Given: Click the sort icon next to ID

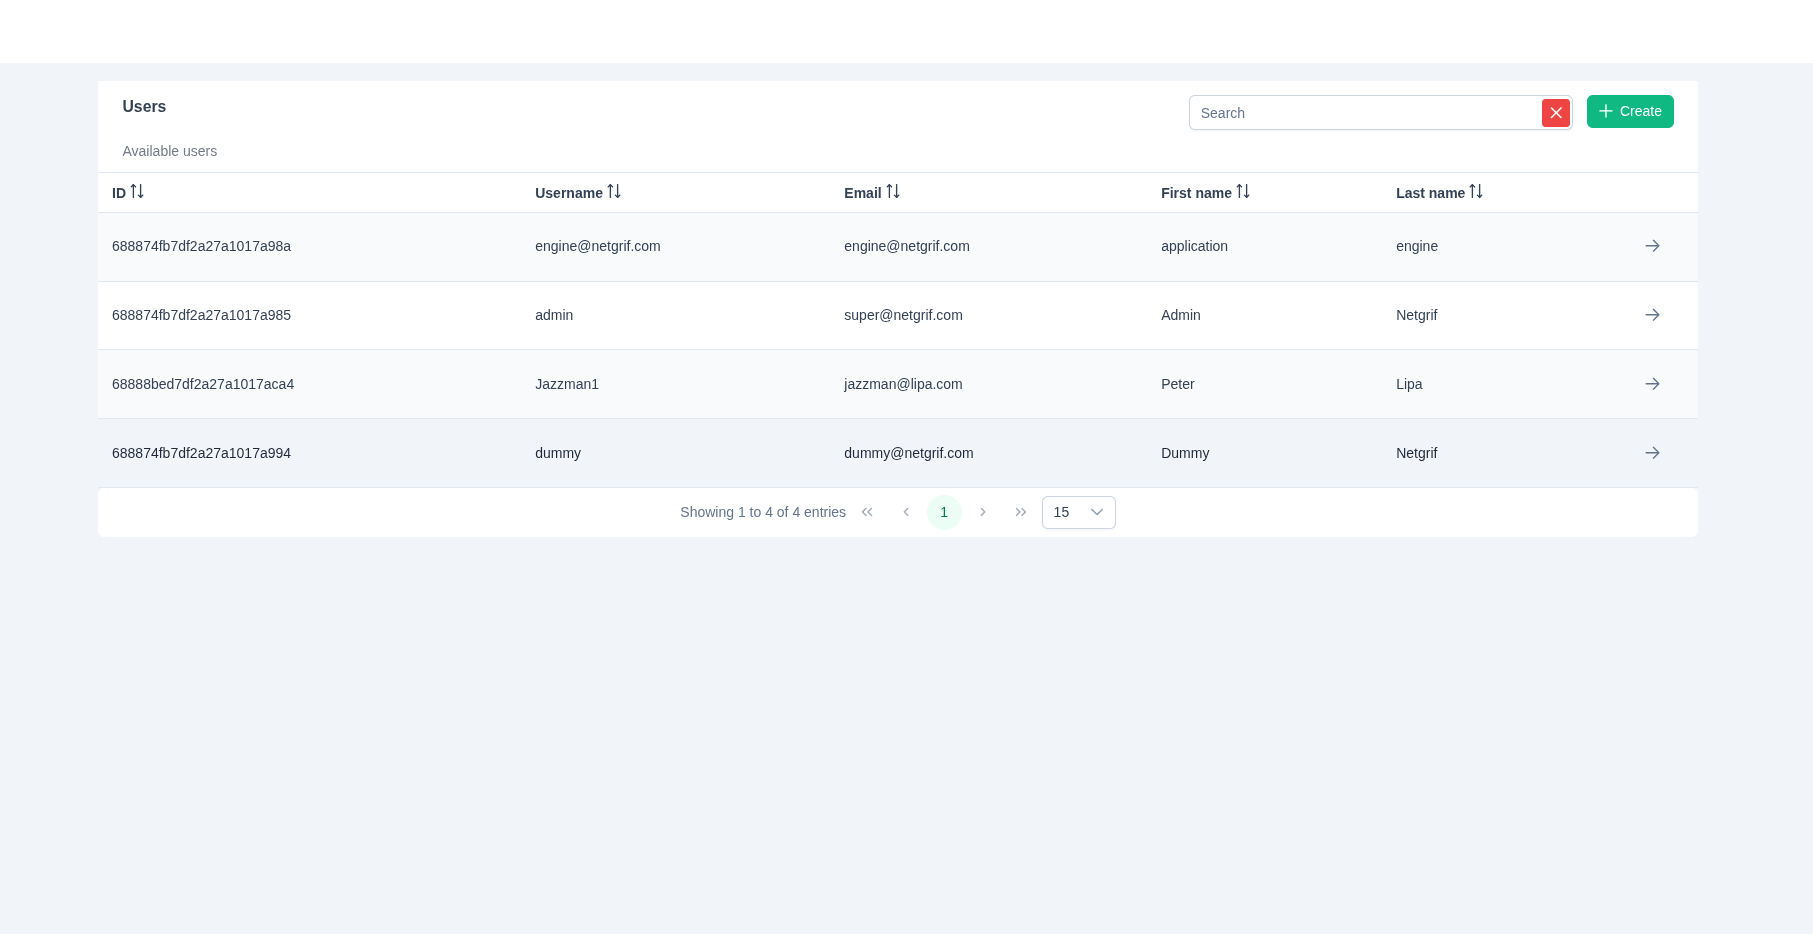Looking at the screenshot, I should coord(137,192).
